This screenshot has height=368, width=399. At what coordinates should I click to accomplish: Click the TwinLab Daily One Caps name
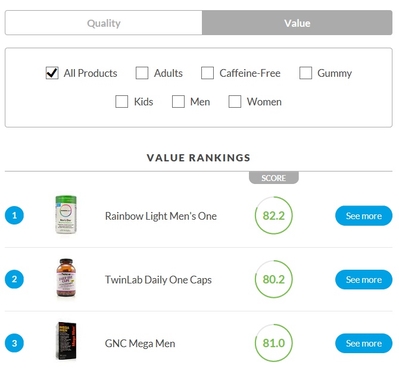158,280
